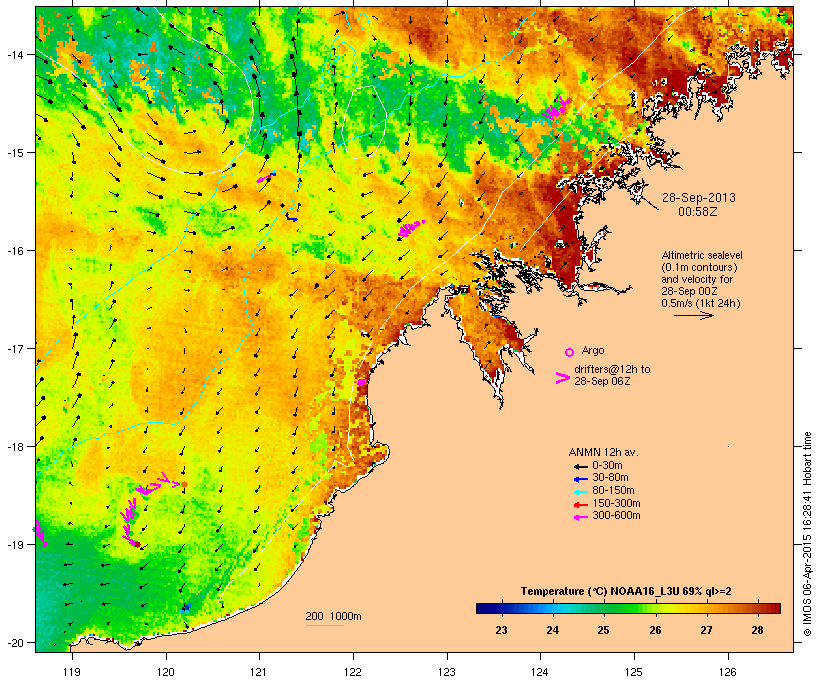
Task: Click the text 'Altimetric sealevel'
Action: tap(702, 255)
